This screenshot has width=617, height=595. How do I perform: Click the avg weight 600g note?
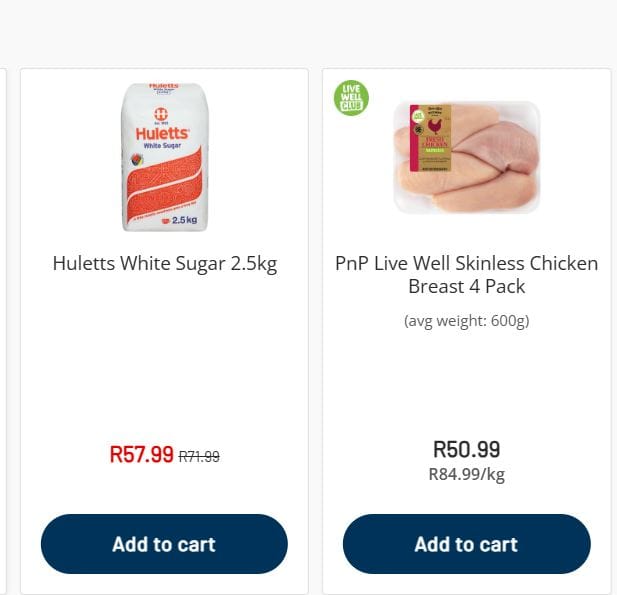466,321
